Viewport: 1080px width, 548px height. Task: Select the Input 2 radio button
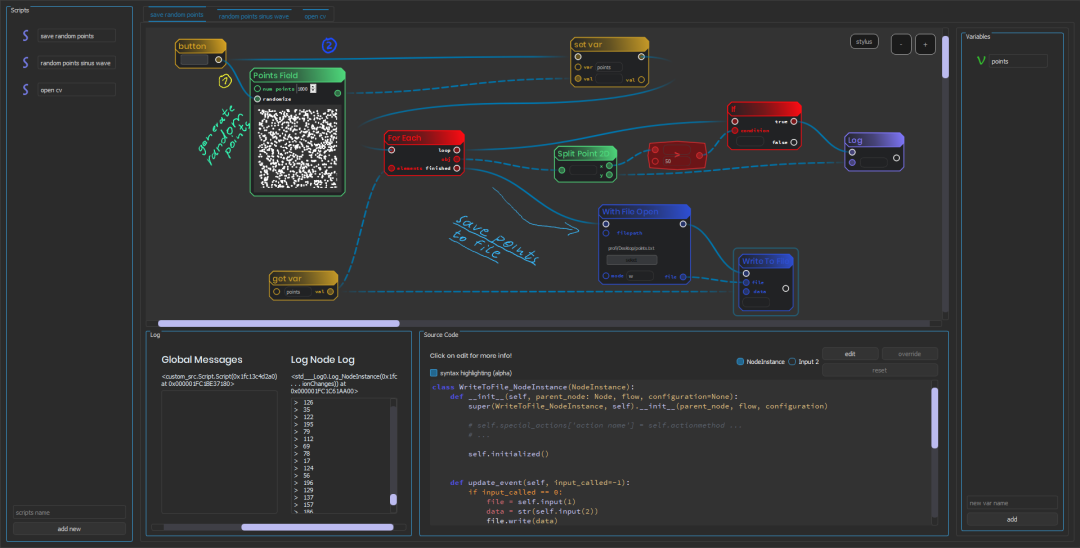793,361
